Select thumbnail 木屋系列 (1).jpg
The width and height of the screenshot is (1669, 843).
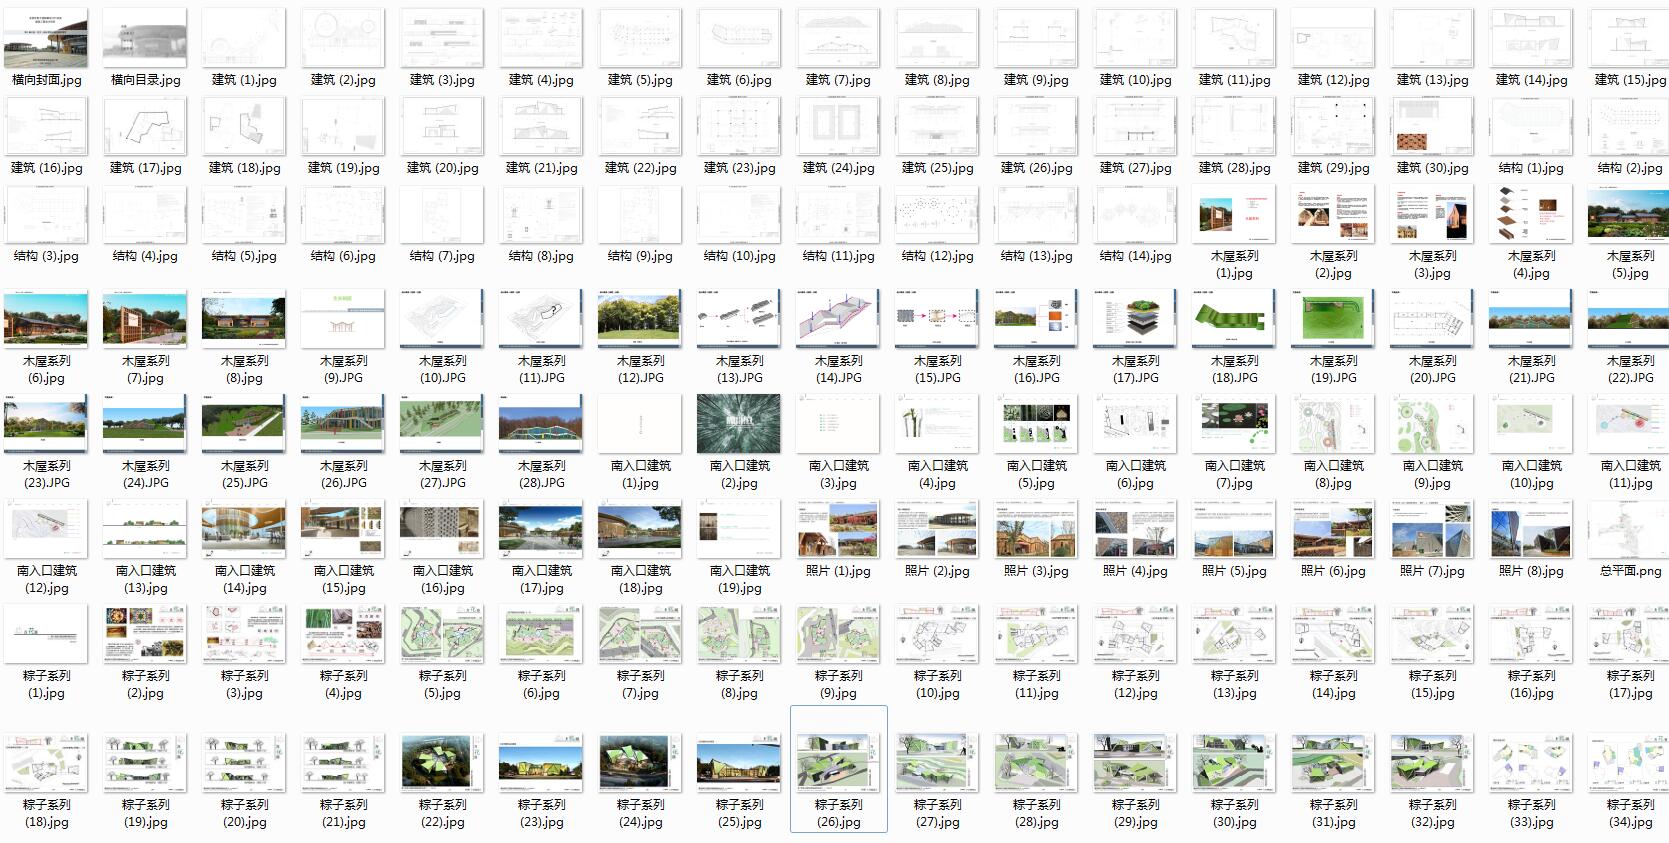[1234, 215]
